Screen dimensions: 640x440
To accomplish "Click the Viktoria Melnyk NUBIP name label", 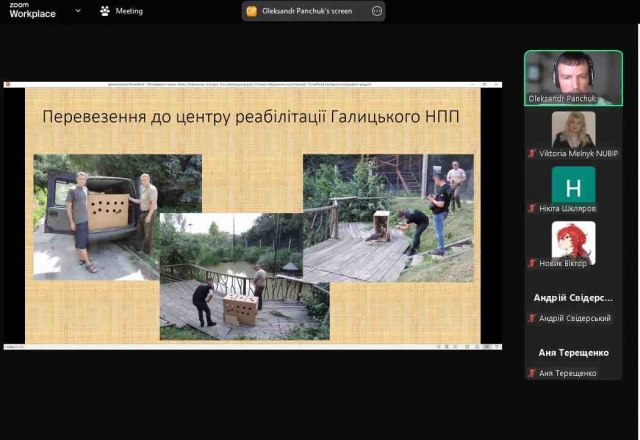I will click(x=578, y=153).
